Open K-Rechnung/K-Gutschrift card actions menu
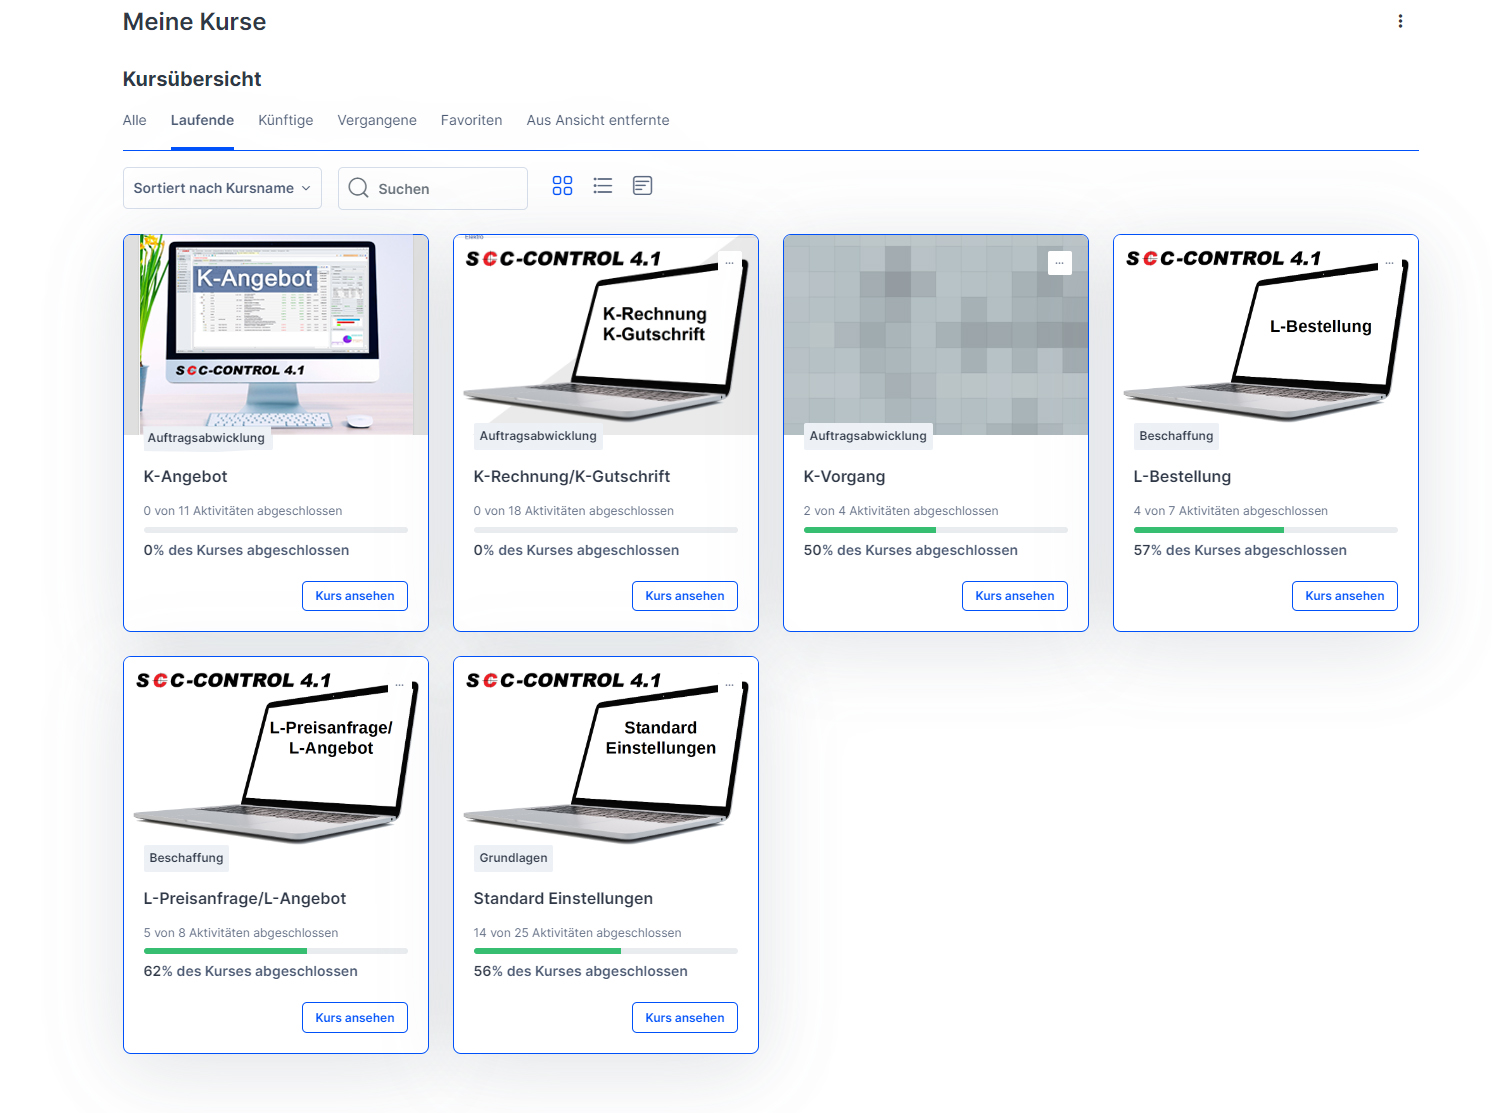The image size is (1492, 1113). coord(729,263)
